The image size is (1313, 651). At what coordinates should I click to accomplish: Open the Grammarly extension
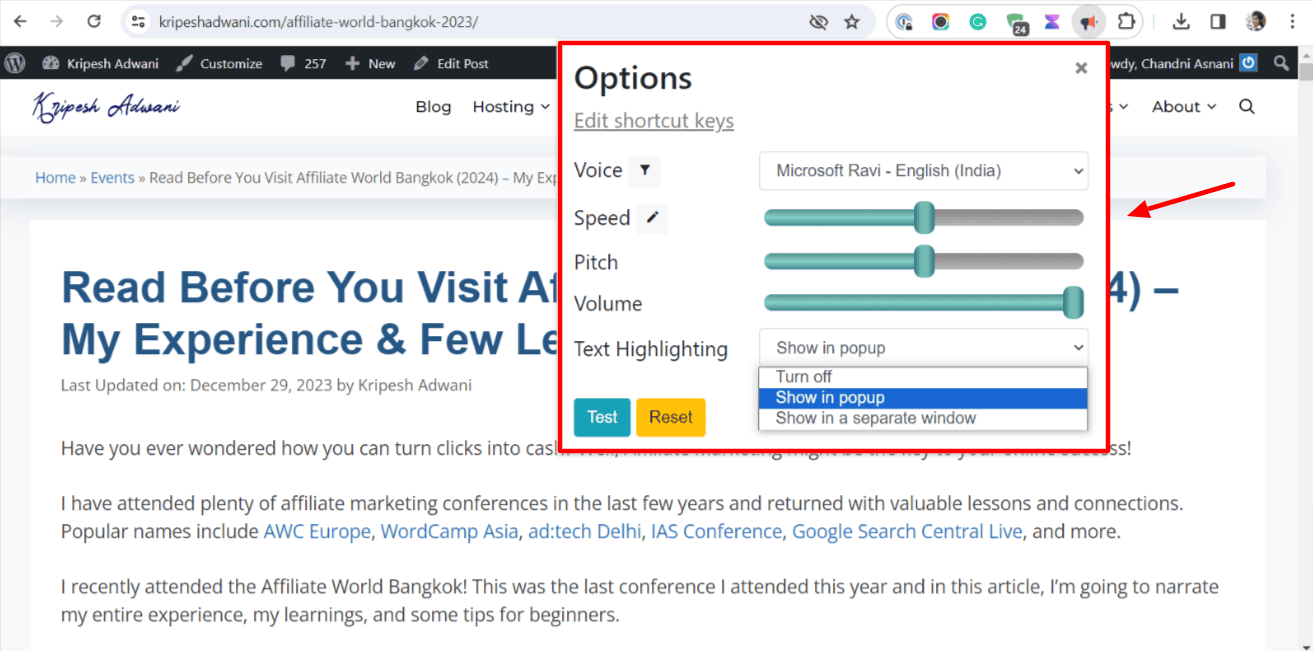pyautogui.click(x=978, y=21)
